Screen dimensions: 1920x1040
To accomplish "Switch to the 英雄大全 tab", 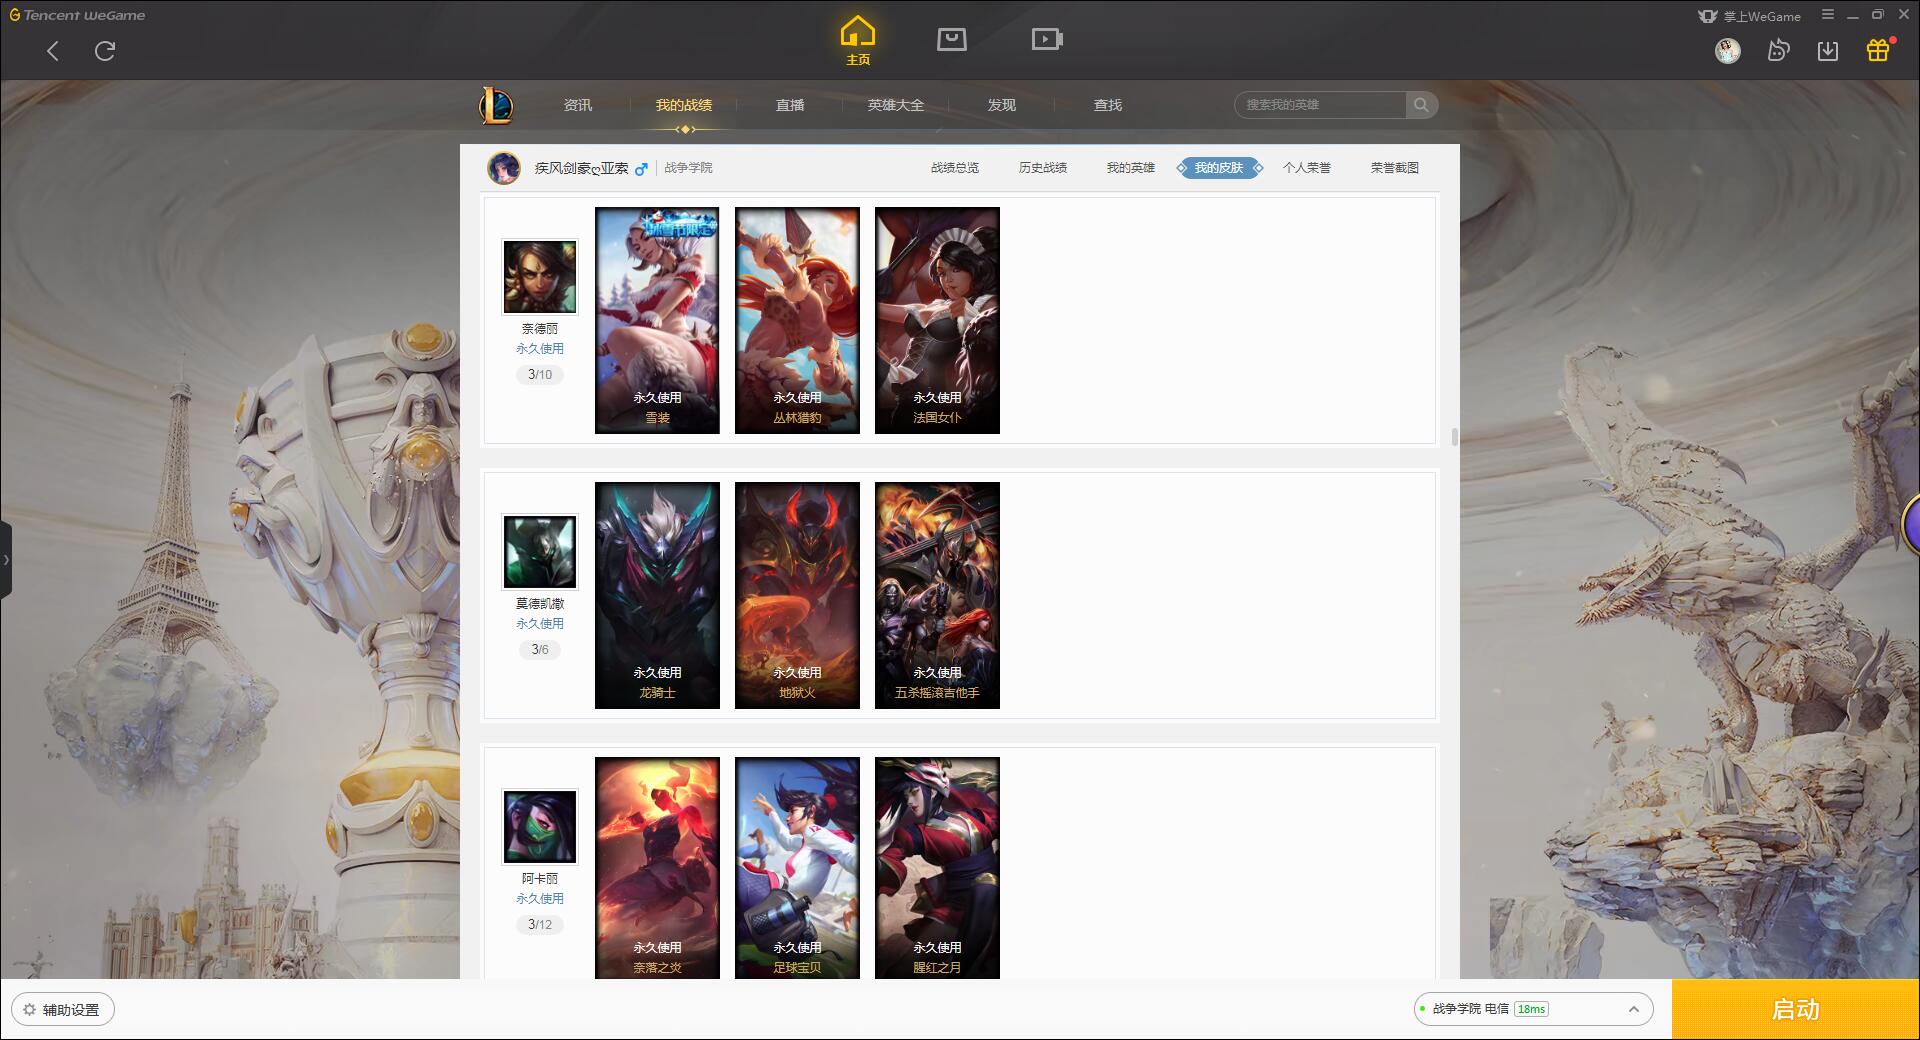I will 896,105.
